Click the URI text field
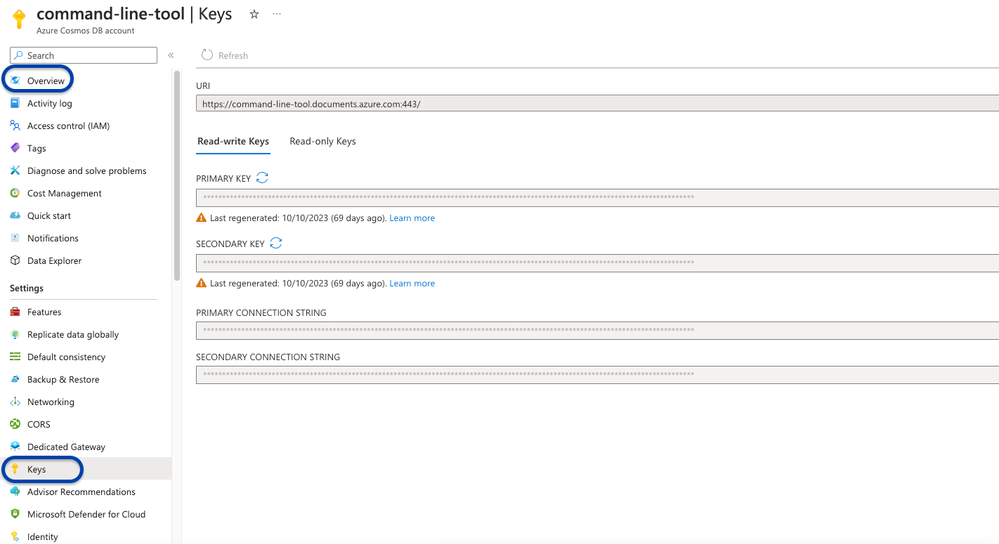This screenshot has width=999, height=544. coord(598,104)
